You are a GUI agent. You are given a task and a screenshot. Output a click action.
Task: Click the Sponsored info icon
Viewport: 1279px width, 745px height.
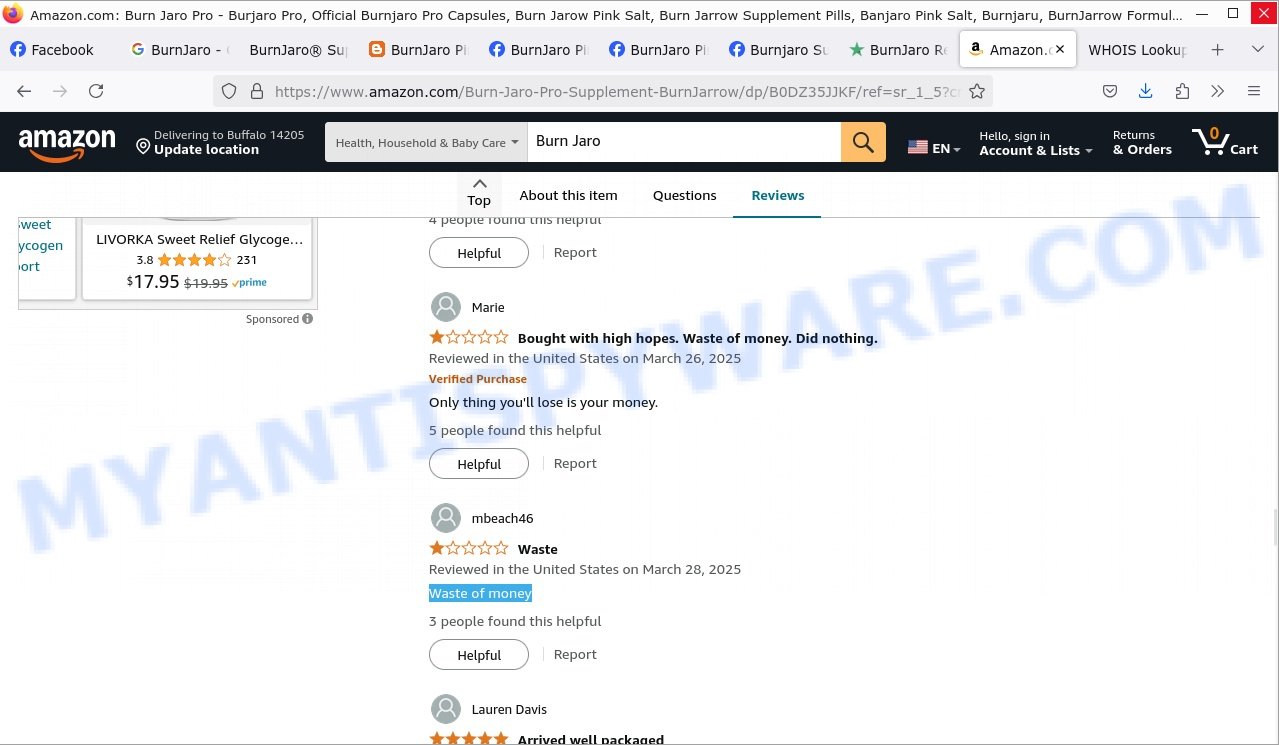tap(307, 319)
